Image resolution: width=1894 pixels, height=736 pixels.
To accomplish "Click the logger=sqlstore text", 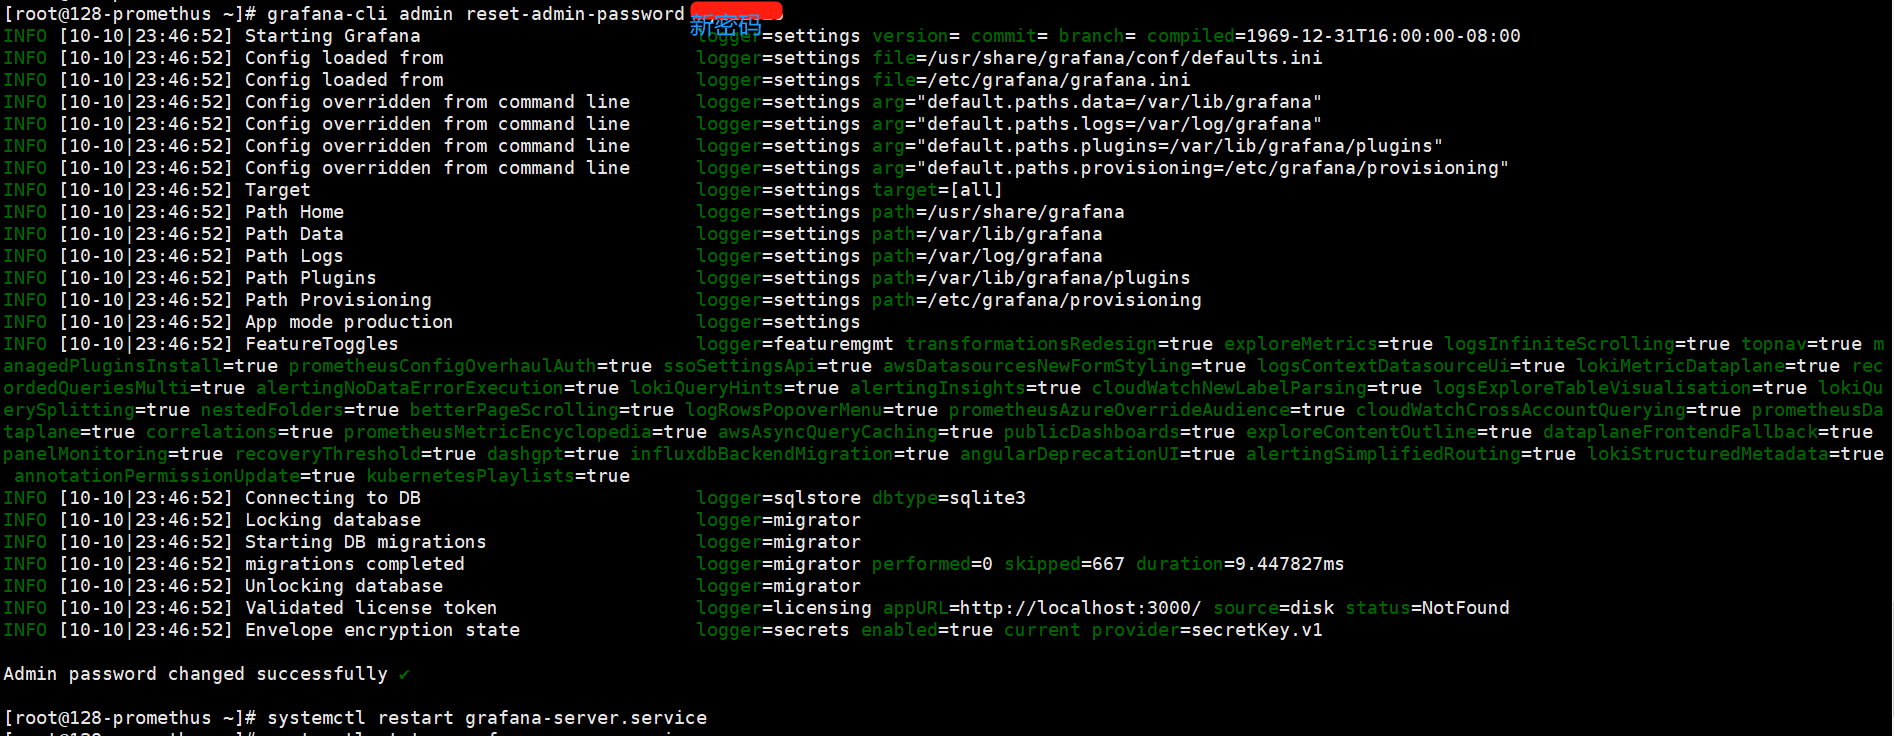I will click(x=778, y=498).
